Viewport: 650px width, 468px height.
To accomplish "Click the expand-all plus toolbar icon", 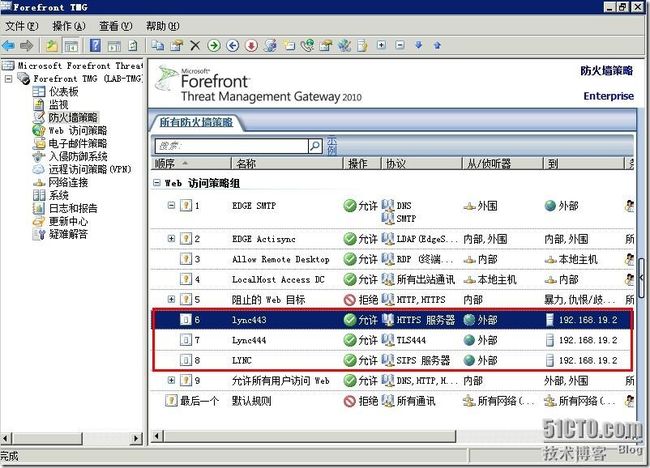I will pos(381,45).
